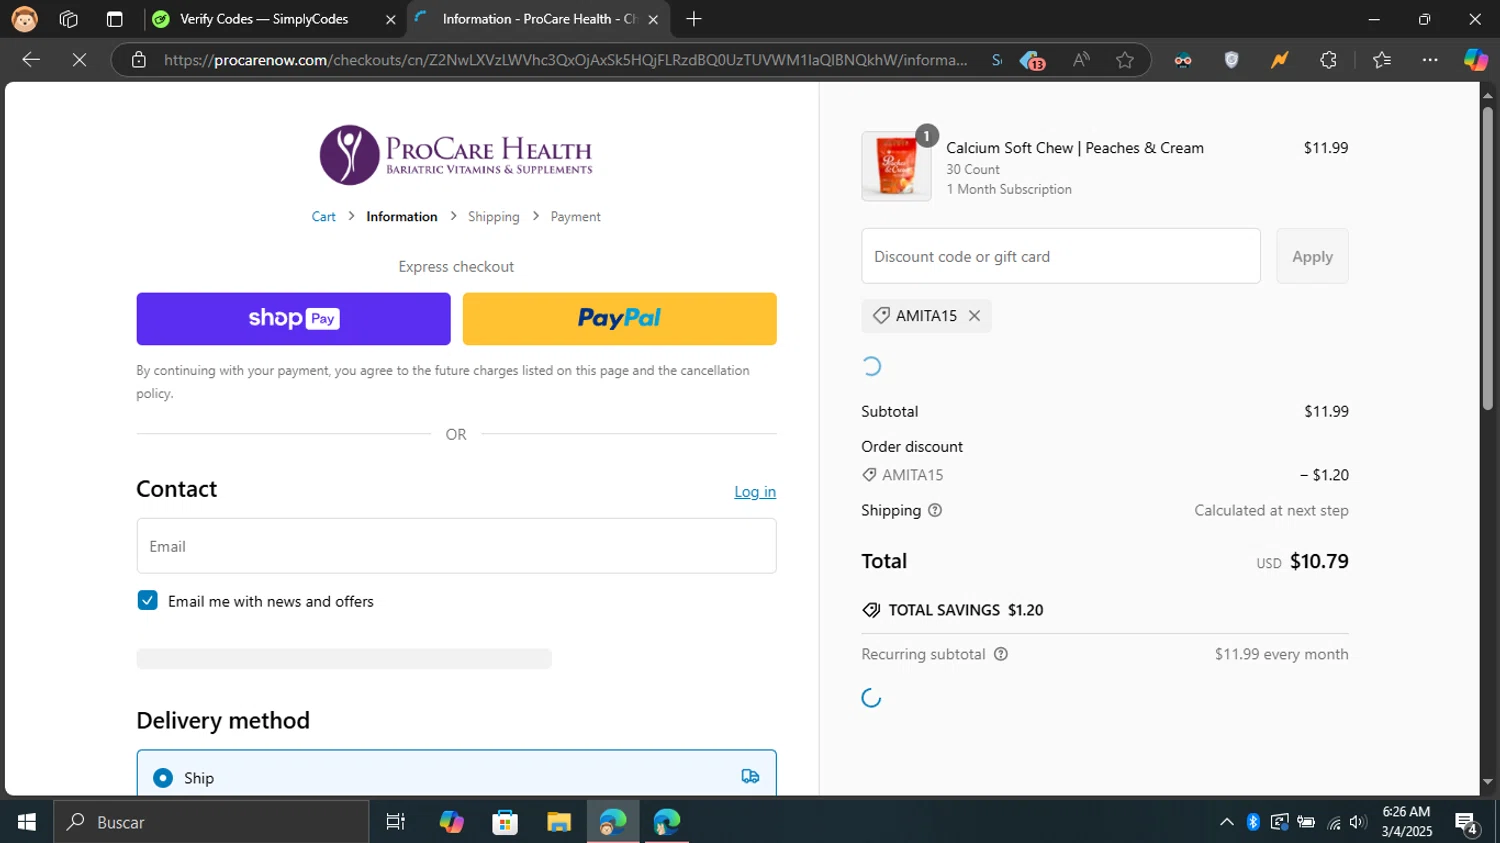The width and height of the screenshot is (1500, 843).
Task: Open the orange bolt extension icon
Action: click(1280, 60)
